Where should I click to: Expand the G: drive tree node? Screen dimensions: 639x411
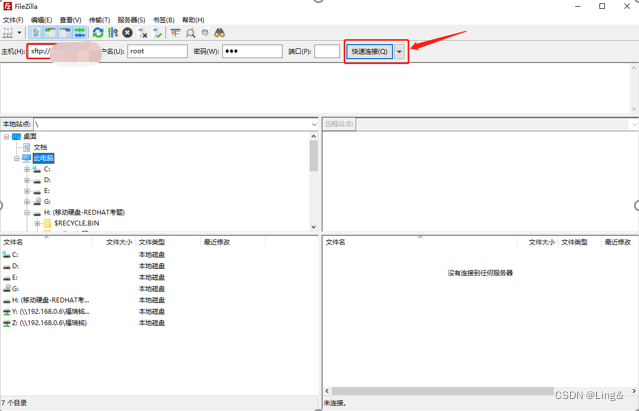click(x=27, y=202)
